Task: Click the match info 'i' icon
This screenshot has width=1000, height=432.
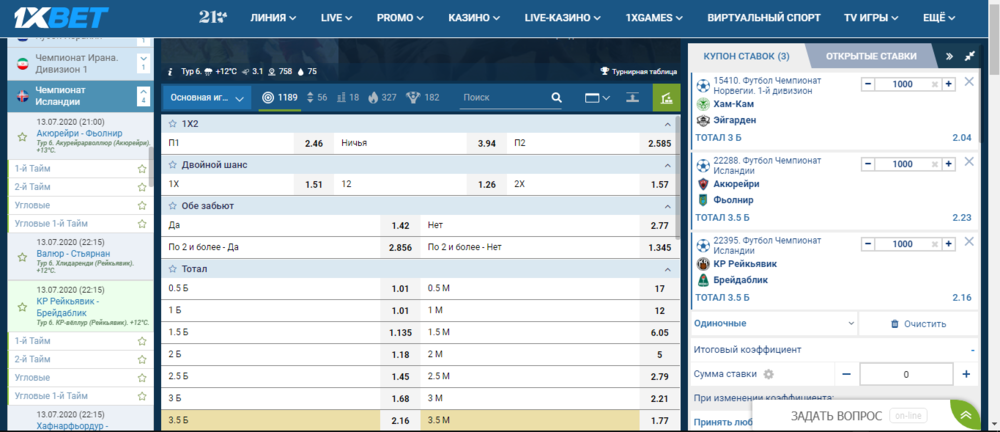Action: pyautogui.click(x=170, y=71)
